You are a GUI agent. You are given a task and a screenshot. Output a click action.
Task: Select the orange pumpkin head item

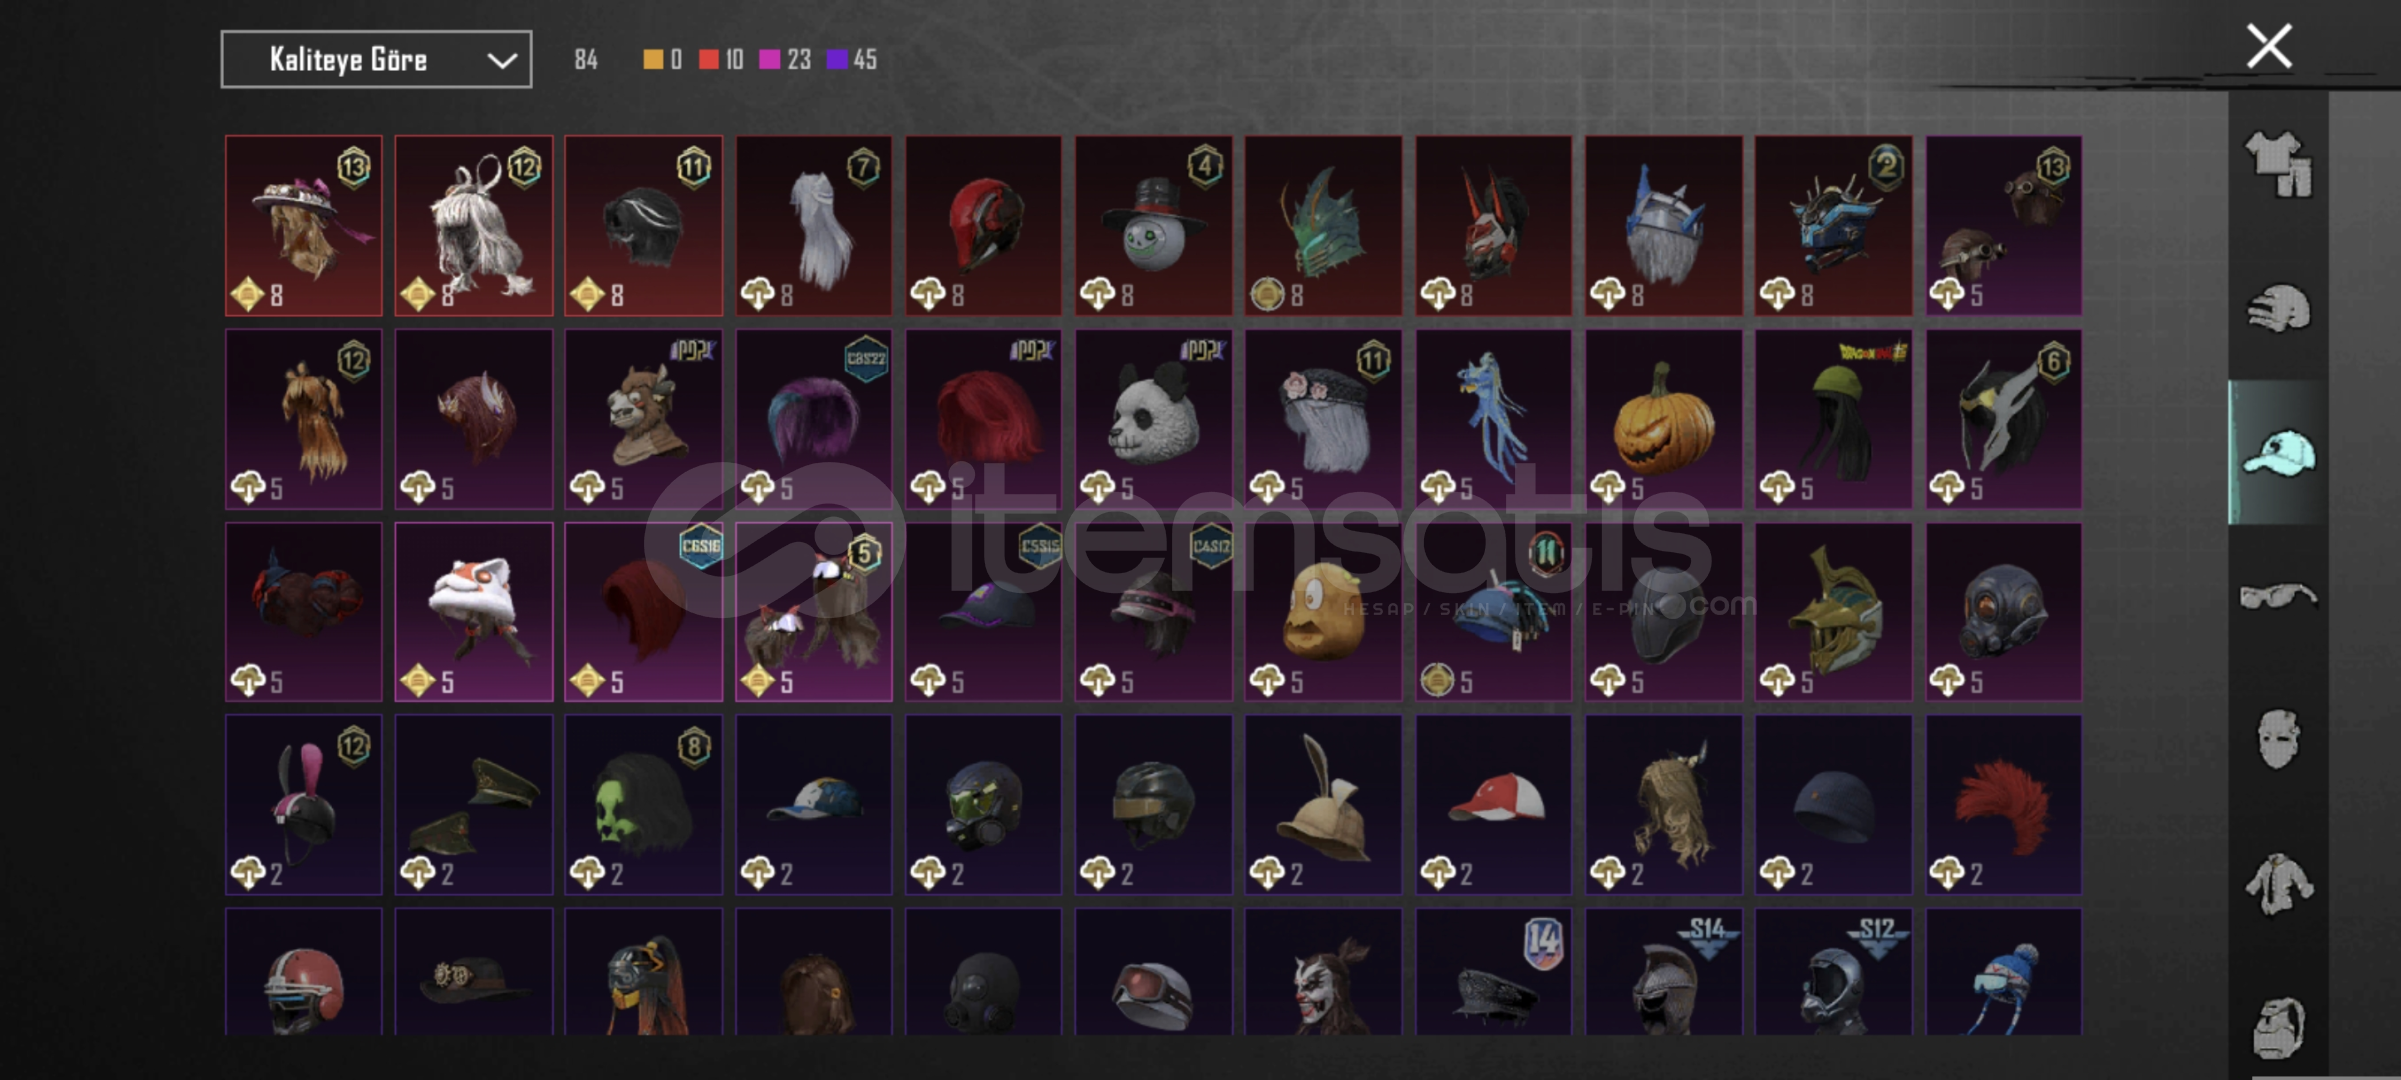point(1663,420)
